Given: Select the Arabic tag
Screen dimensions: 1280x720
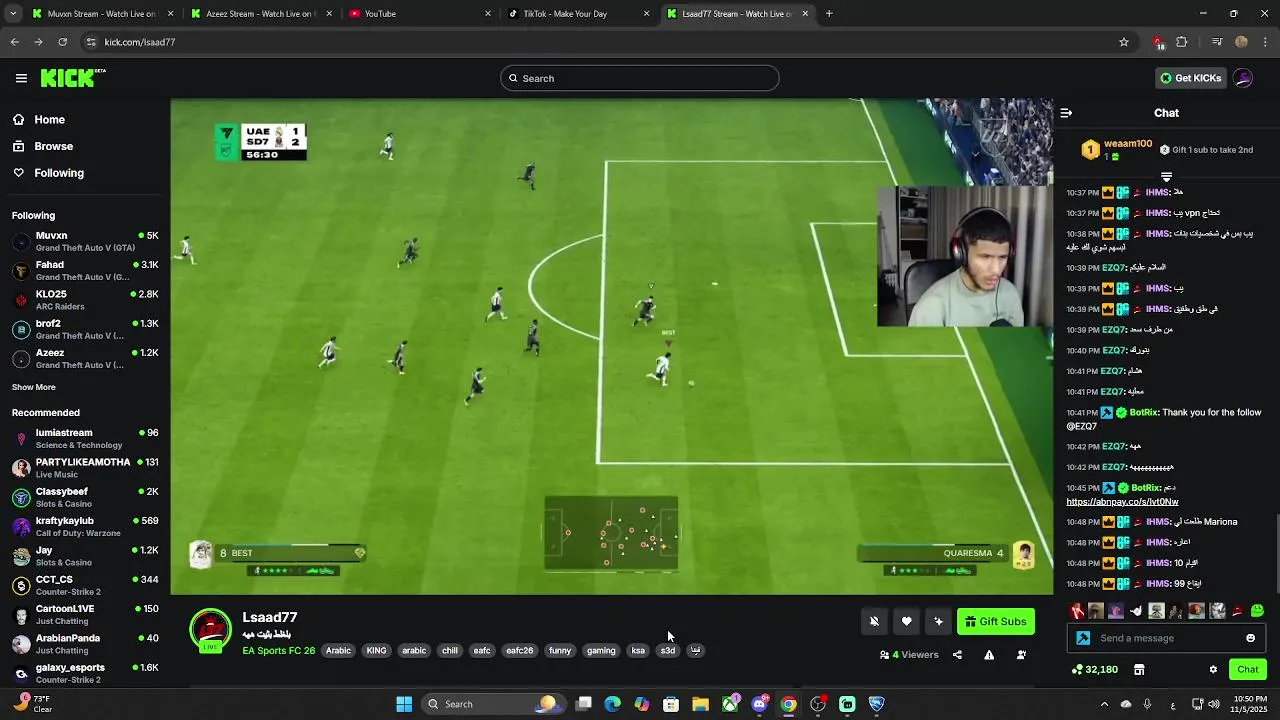Looking at the screenshot, I should pos(338,651).
